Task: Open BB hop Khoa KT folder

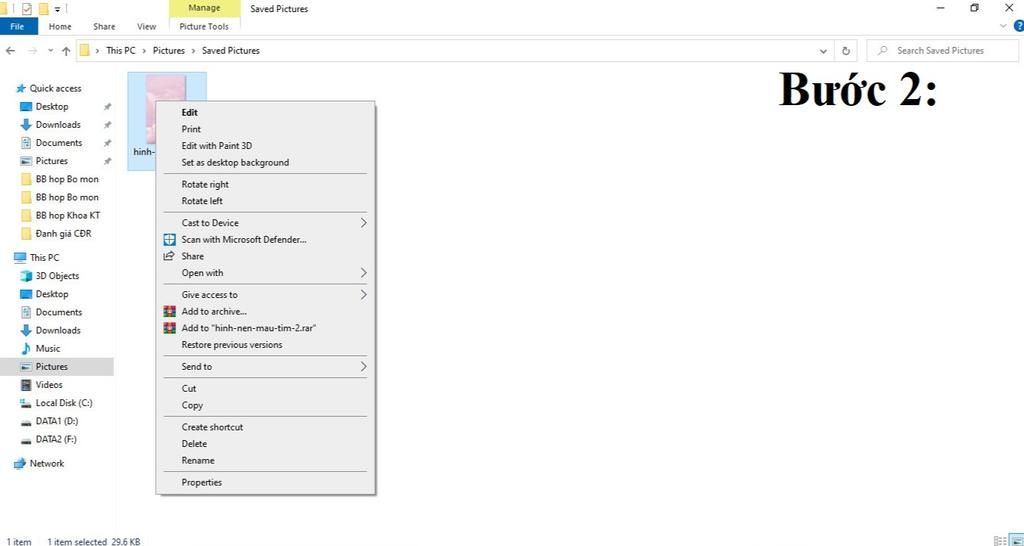Action: click(x=68, y=216)
